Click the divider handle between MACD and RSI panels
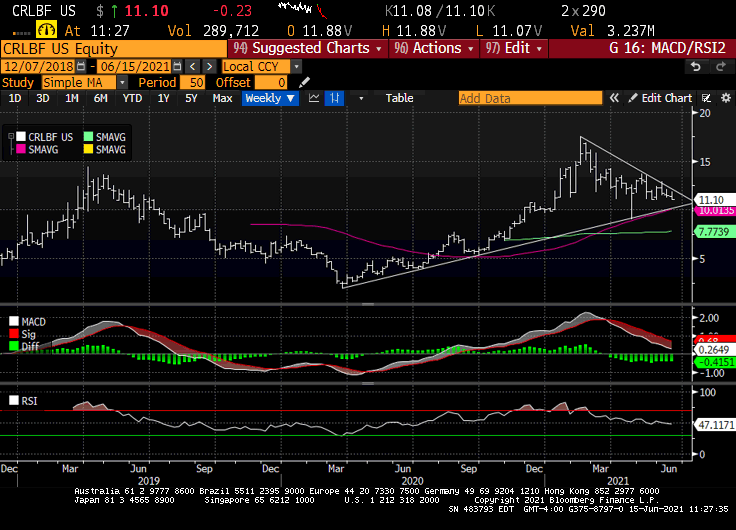 click(x=368, y=383)
